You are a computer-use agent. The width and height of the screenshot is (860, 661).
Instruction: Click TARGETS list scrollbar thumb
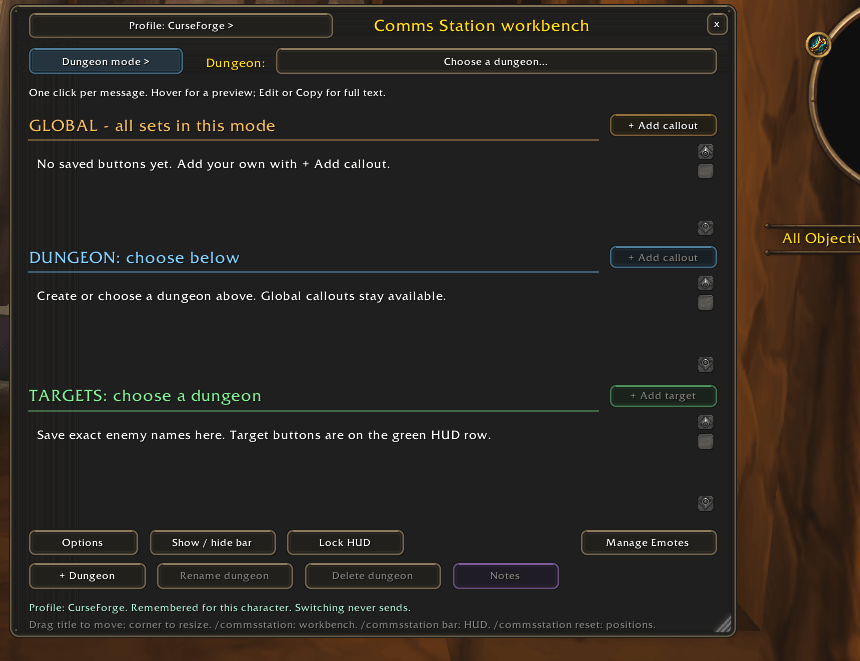point(705,442)
